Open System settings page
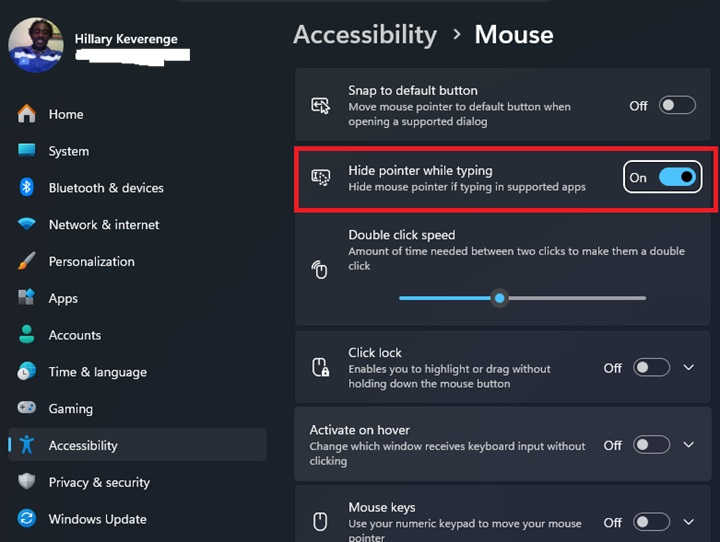720x542 pixels. [137, 151]
